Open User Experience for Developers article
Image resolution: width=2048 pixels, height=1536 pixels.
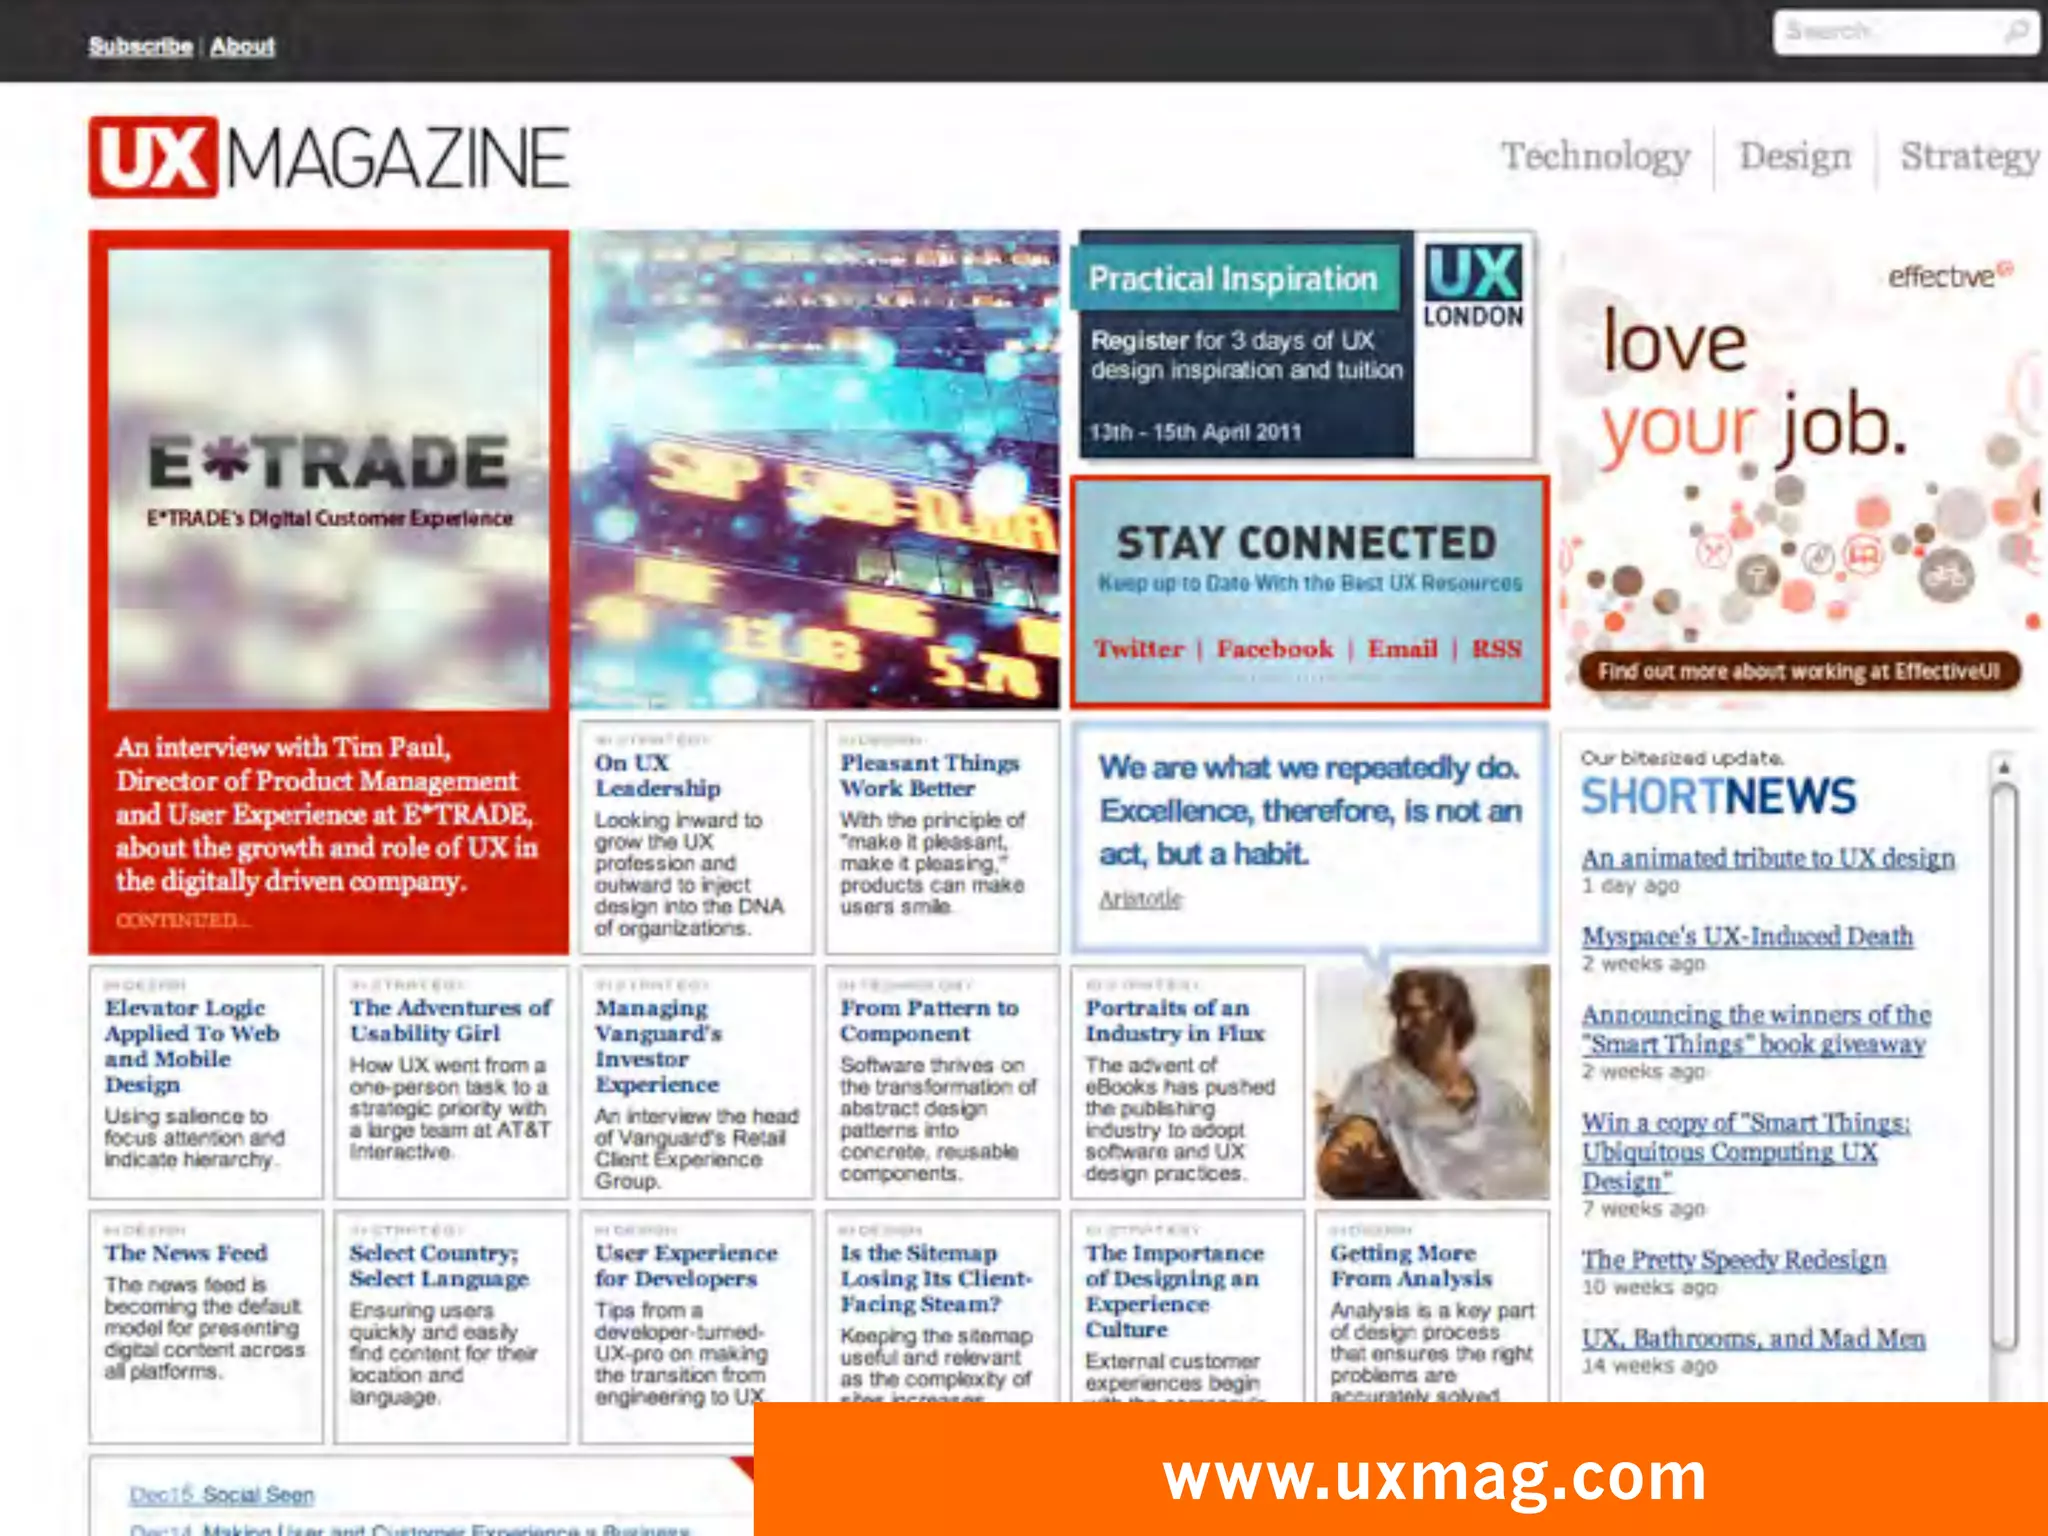(x=686, y=1266)
